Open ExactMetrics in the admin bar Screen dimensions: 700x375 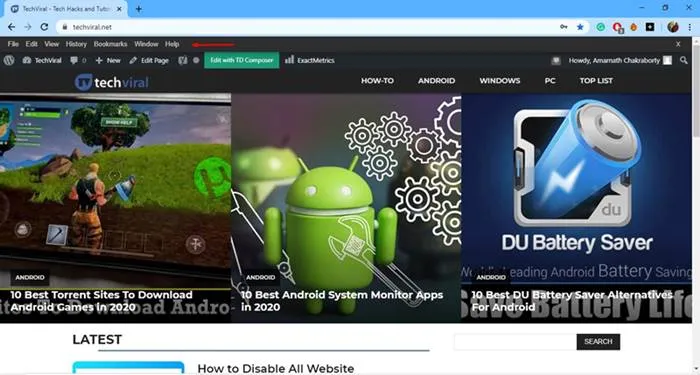pos(309,60)
